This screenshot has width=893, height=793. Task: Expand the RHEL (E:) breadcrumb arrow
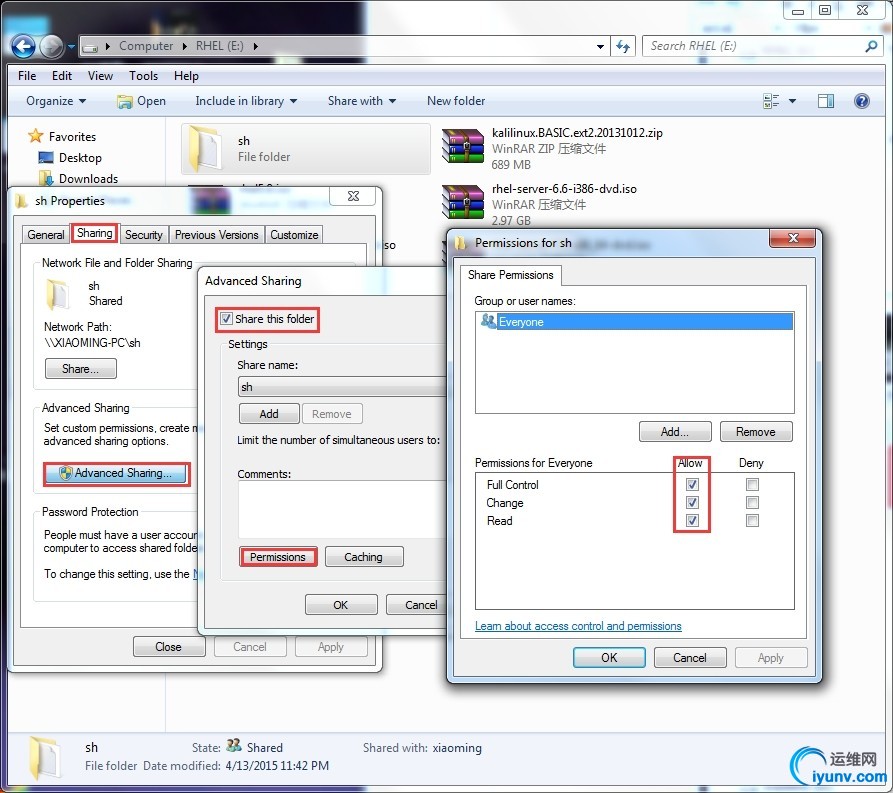point(255,46)
